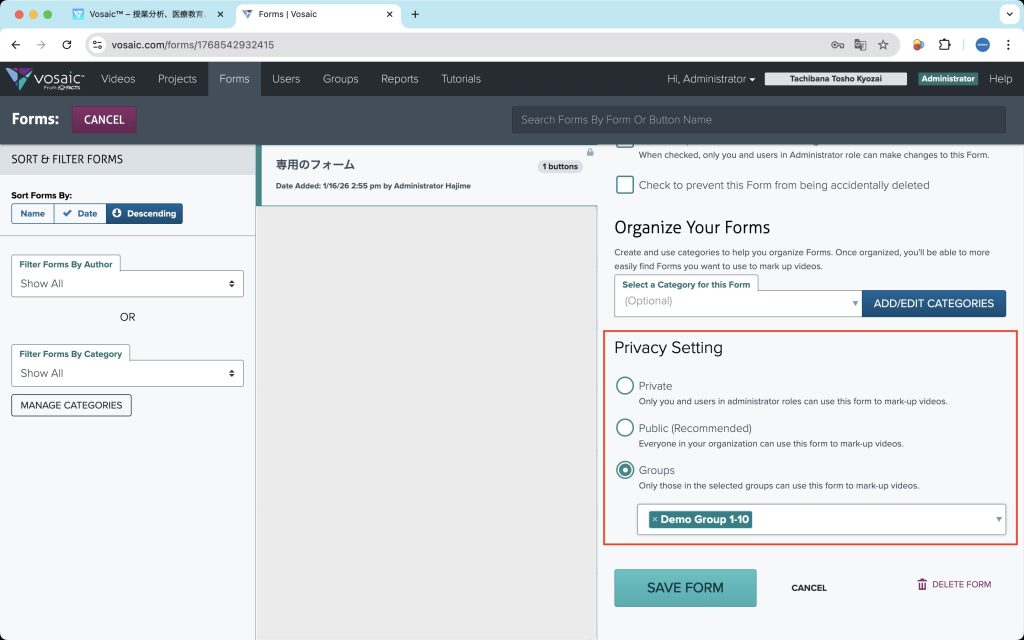Select the Private privacy option

point(625,386)
